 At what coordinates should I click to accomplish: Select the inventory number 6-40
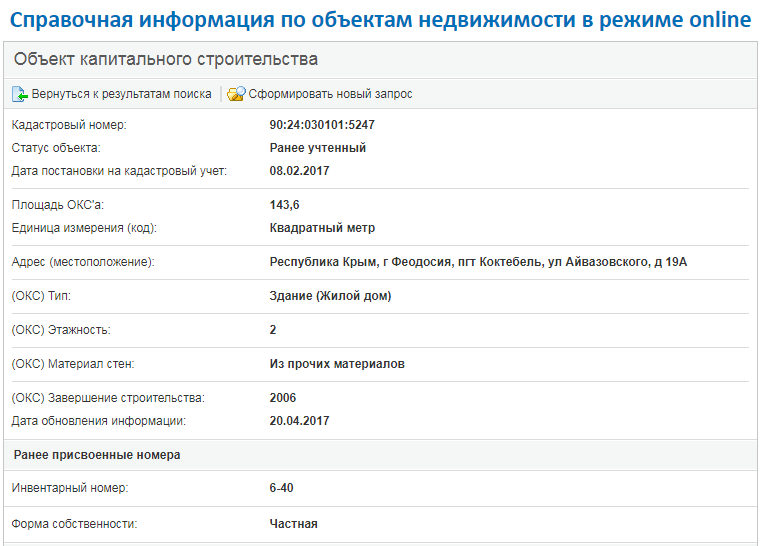[281, 488]
